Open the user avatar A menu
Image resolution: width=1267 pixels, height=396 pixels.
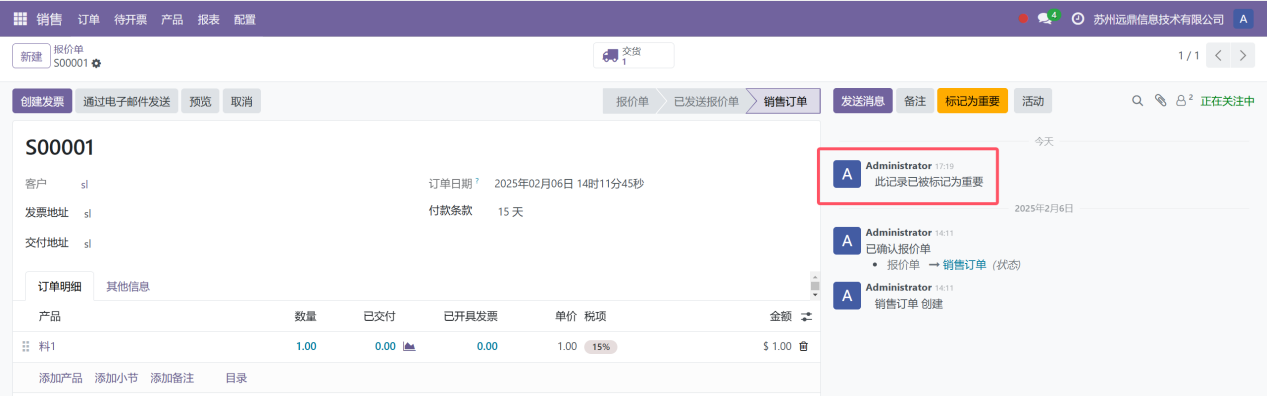pyautogui.click(x=1243, y=19)
